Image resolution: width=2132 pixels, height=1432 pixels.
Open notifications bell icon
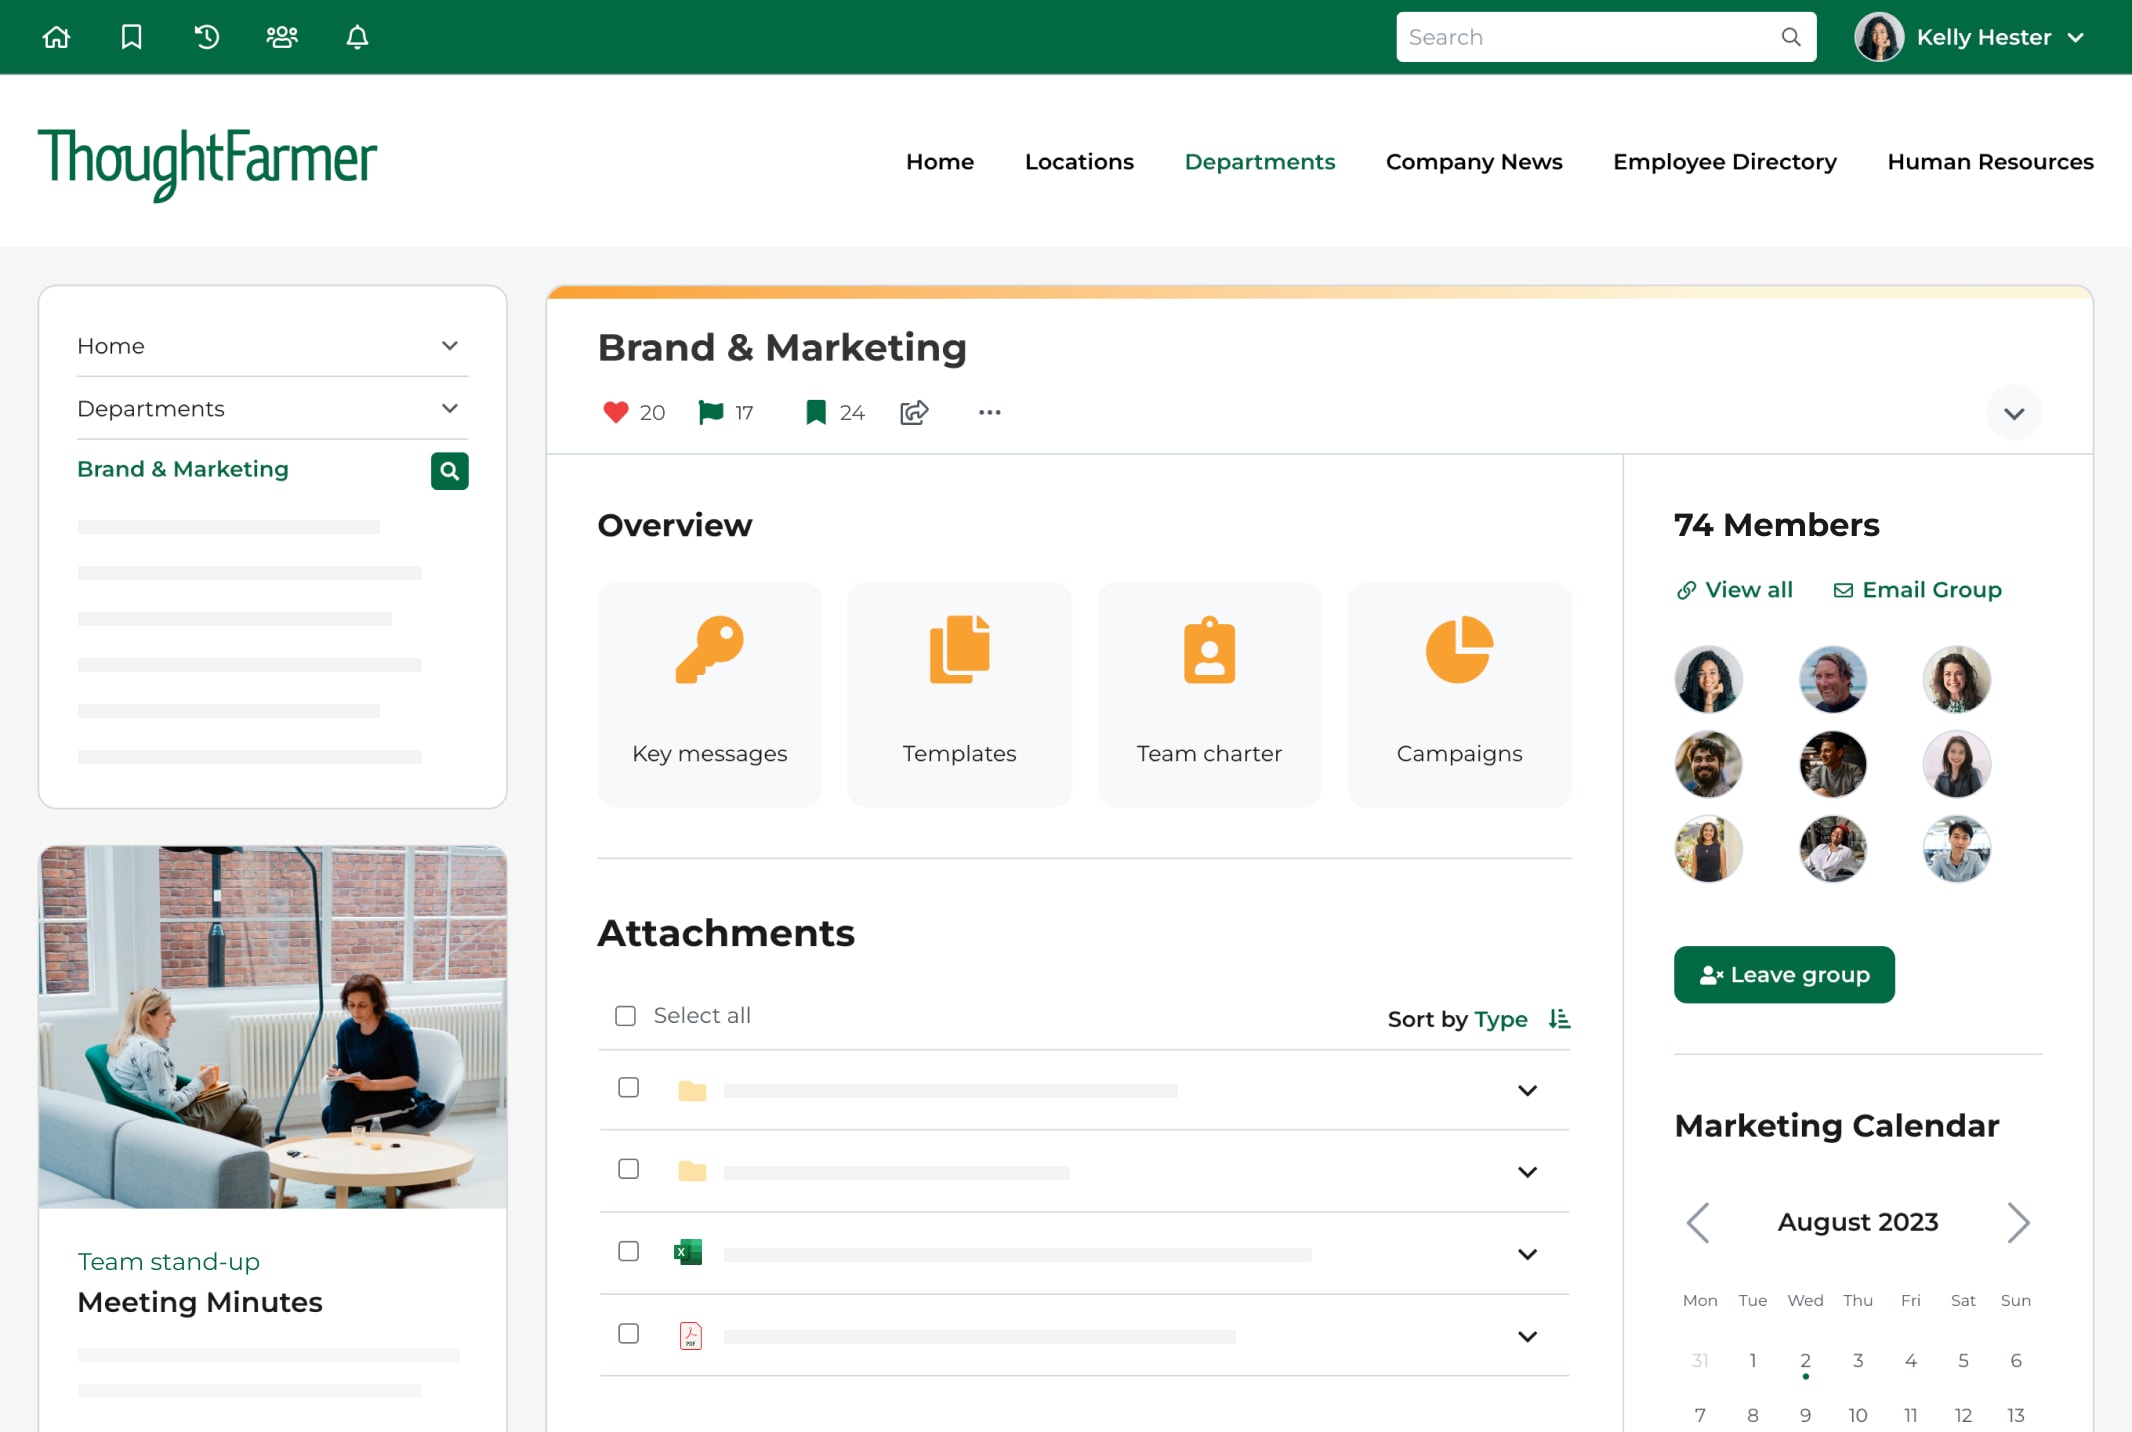[x=357, y=37]
